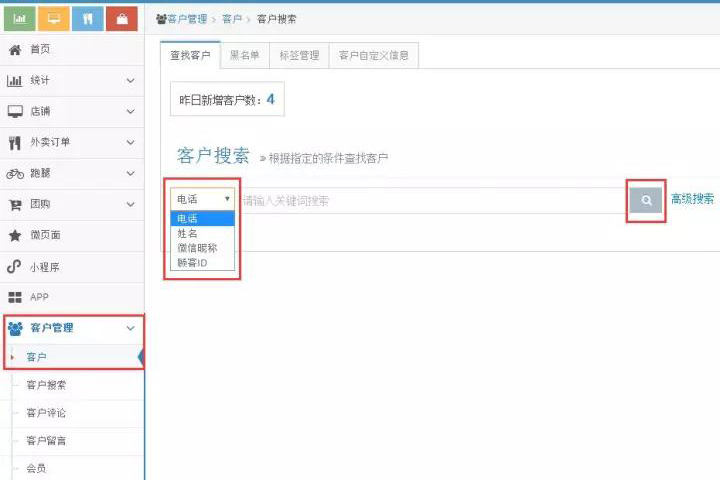Expand the 跑腿 menu chevron

coord(130,173)
